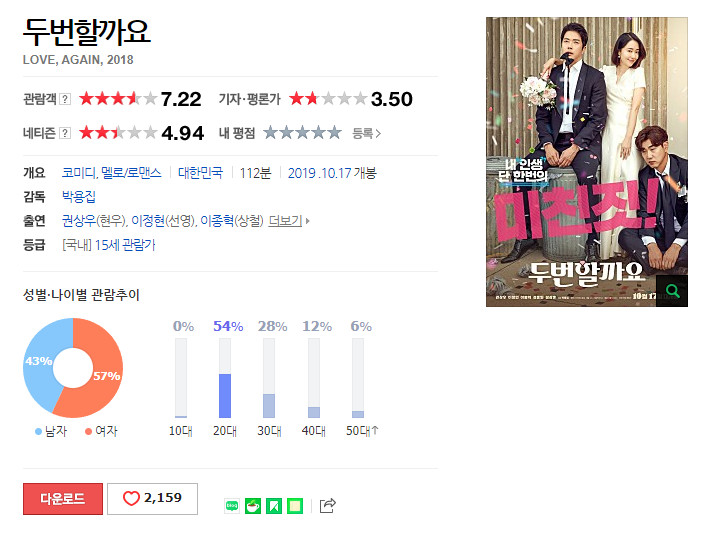Screen dimensions: 708x543
Task: Share to Naver Cafe cup icon
Action: [x=253, y=506]
